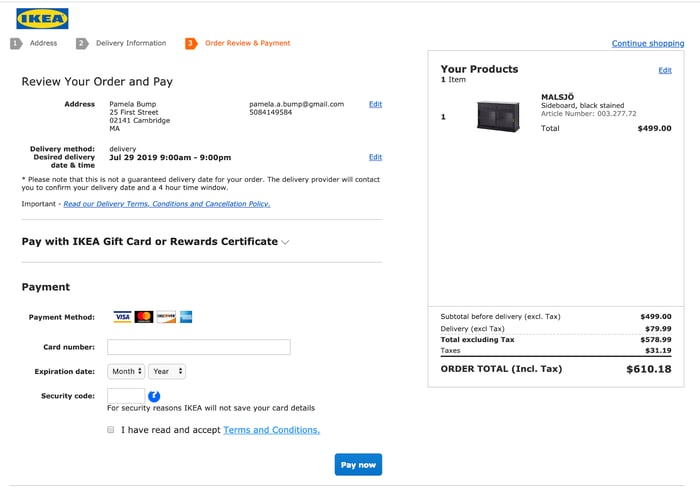The width and height of the screenshot is (700, 492).
Task: Click the step 1 Address number icon
Action: 16,44
